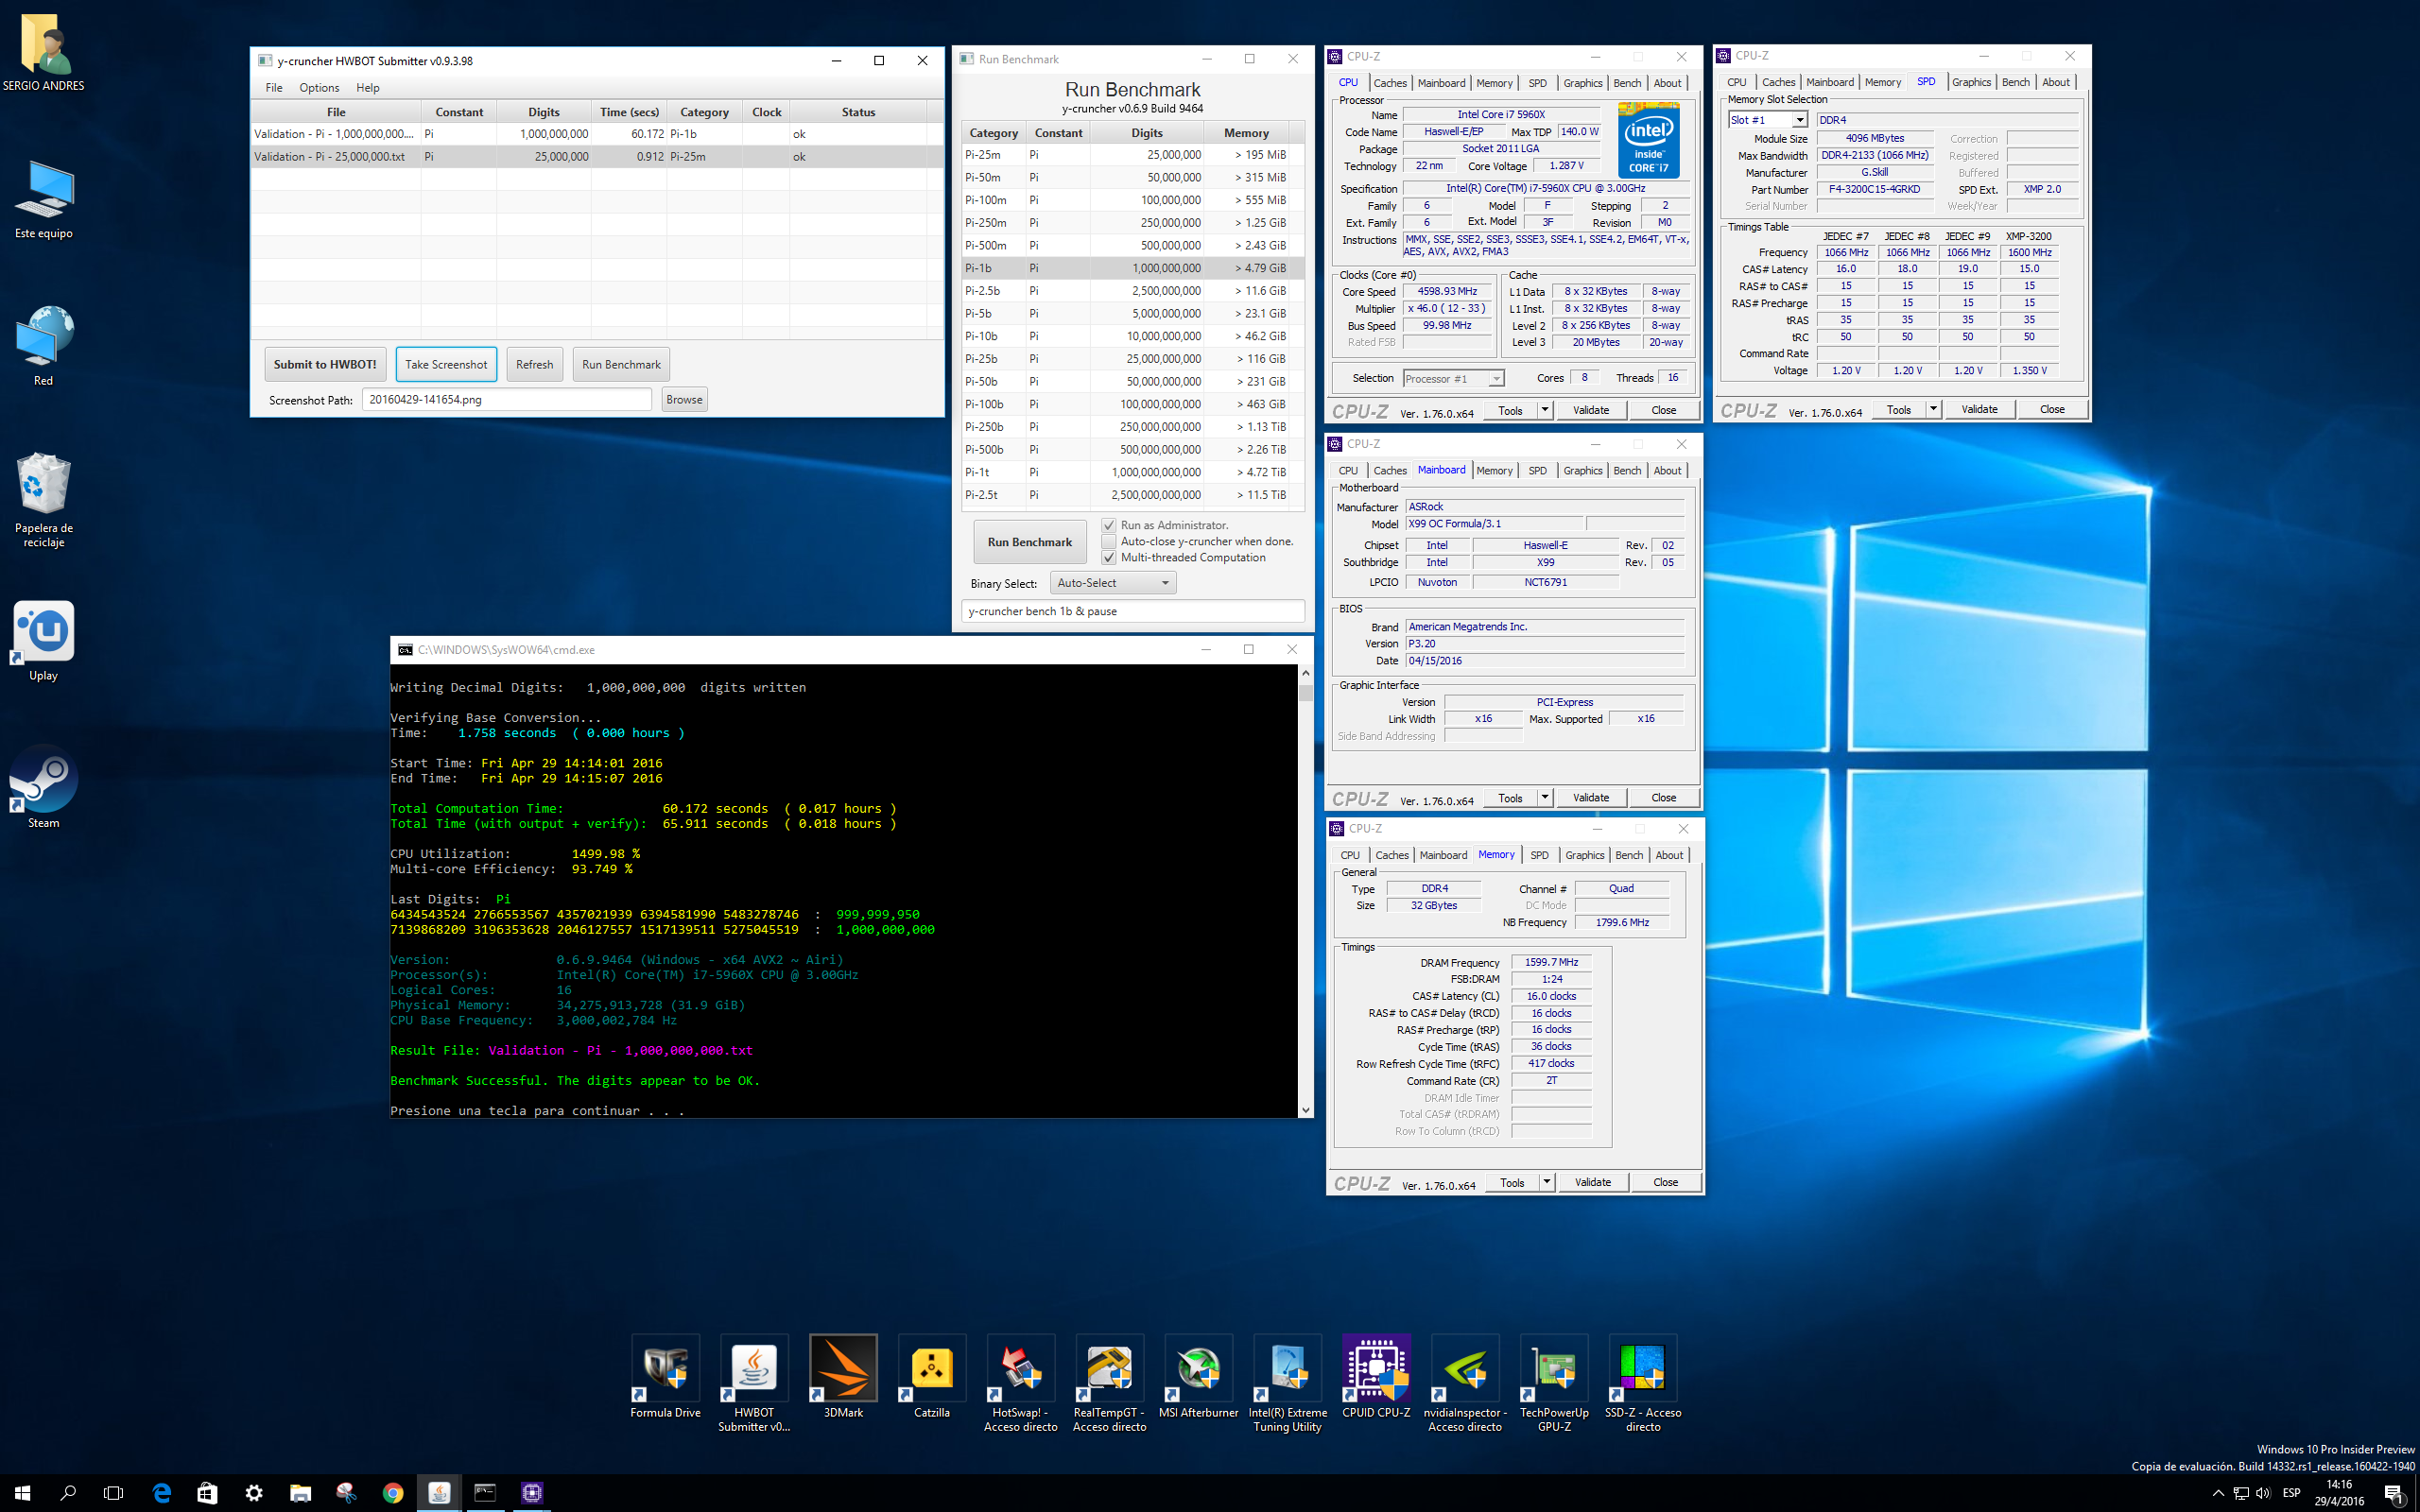Click the Take Screenshot button
2420x1512 pixels.
(446, 364)
